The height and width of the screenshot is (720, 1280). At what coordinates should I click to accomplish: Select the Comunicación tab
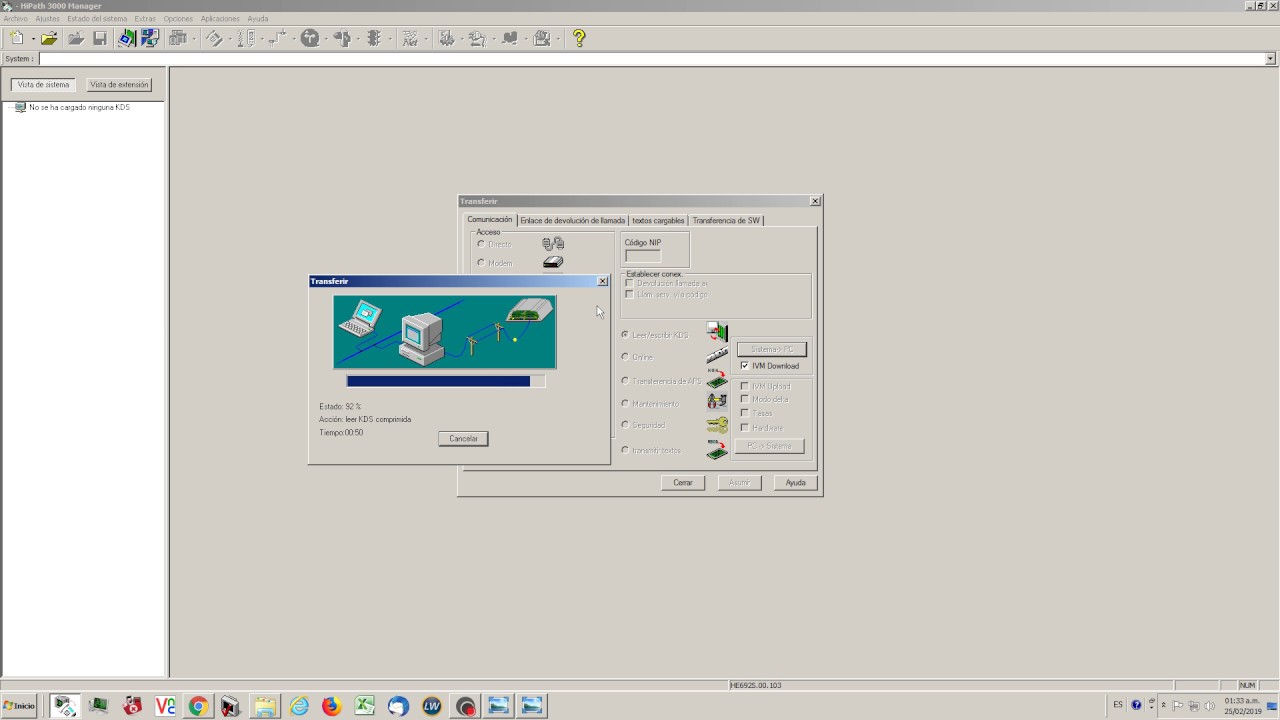tap(490, 219)
